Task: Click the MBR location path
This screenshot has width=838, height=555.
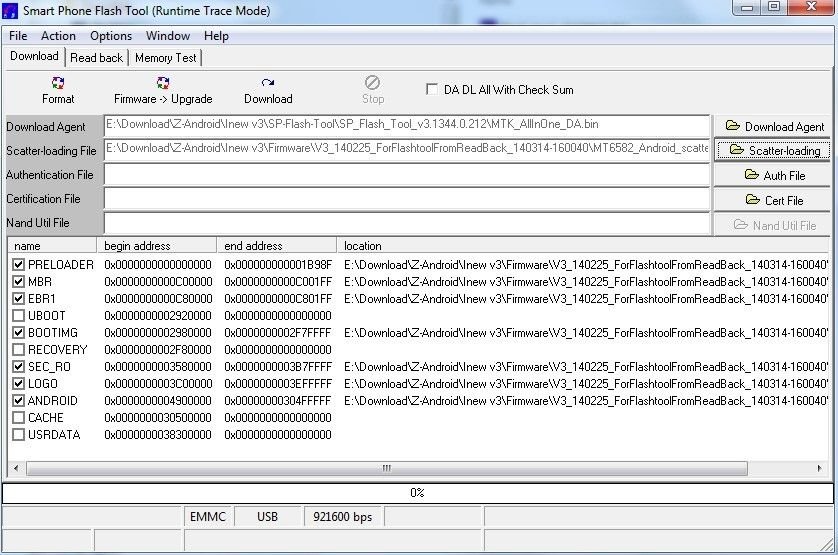Action: pyautogui.click(x=586, y=282)
